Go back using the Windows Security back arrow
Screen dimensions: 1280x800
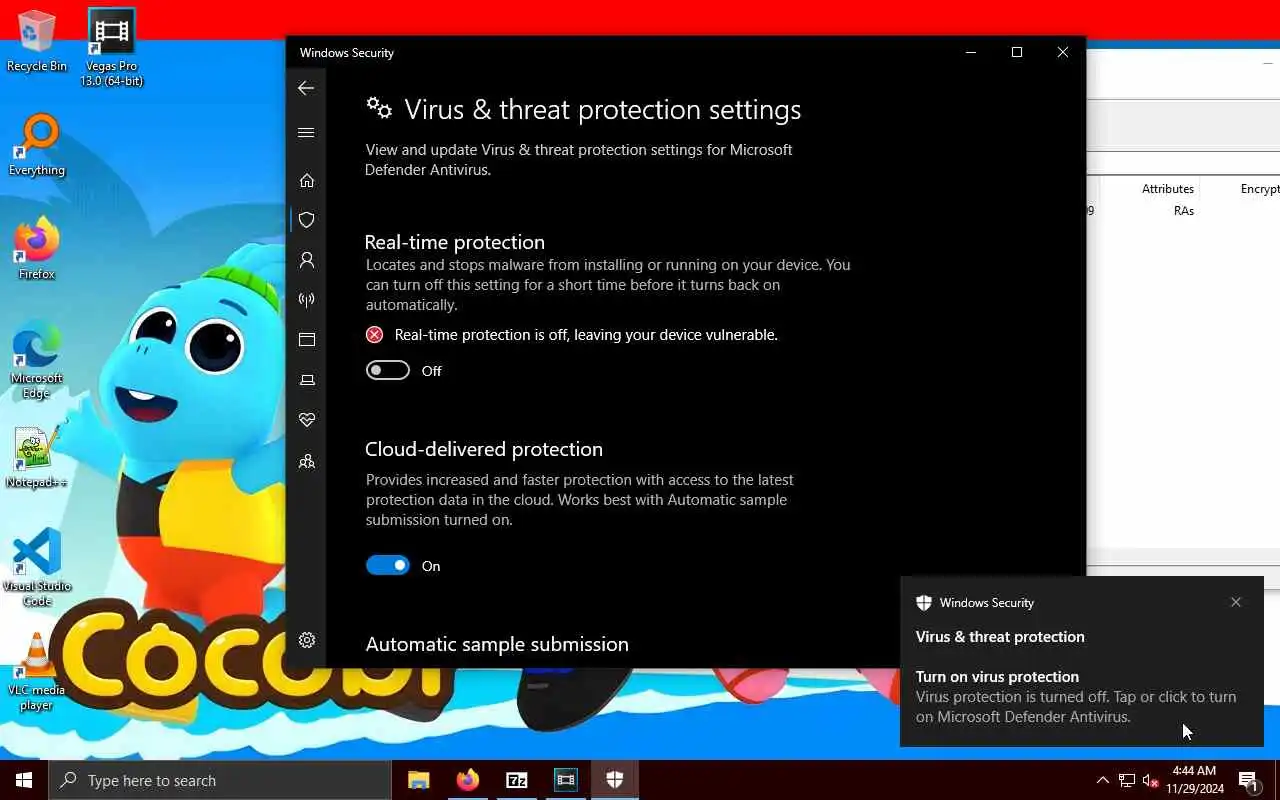[x=306, y=88]
